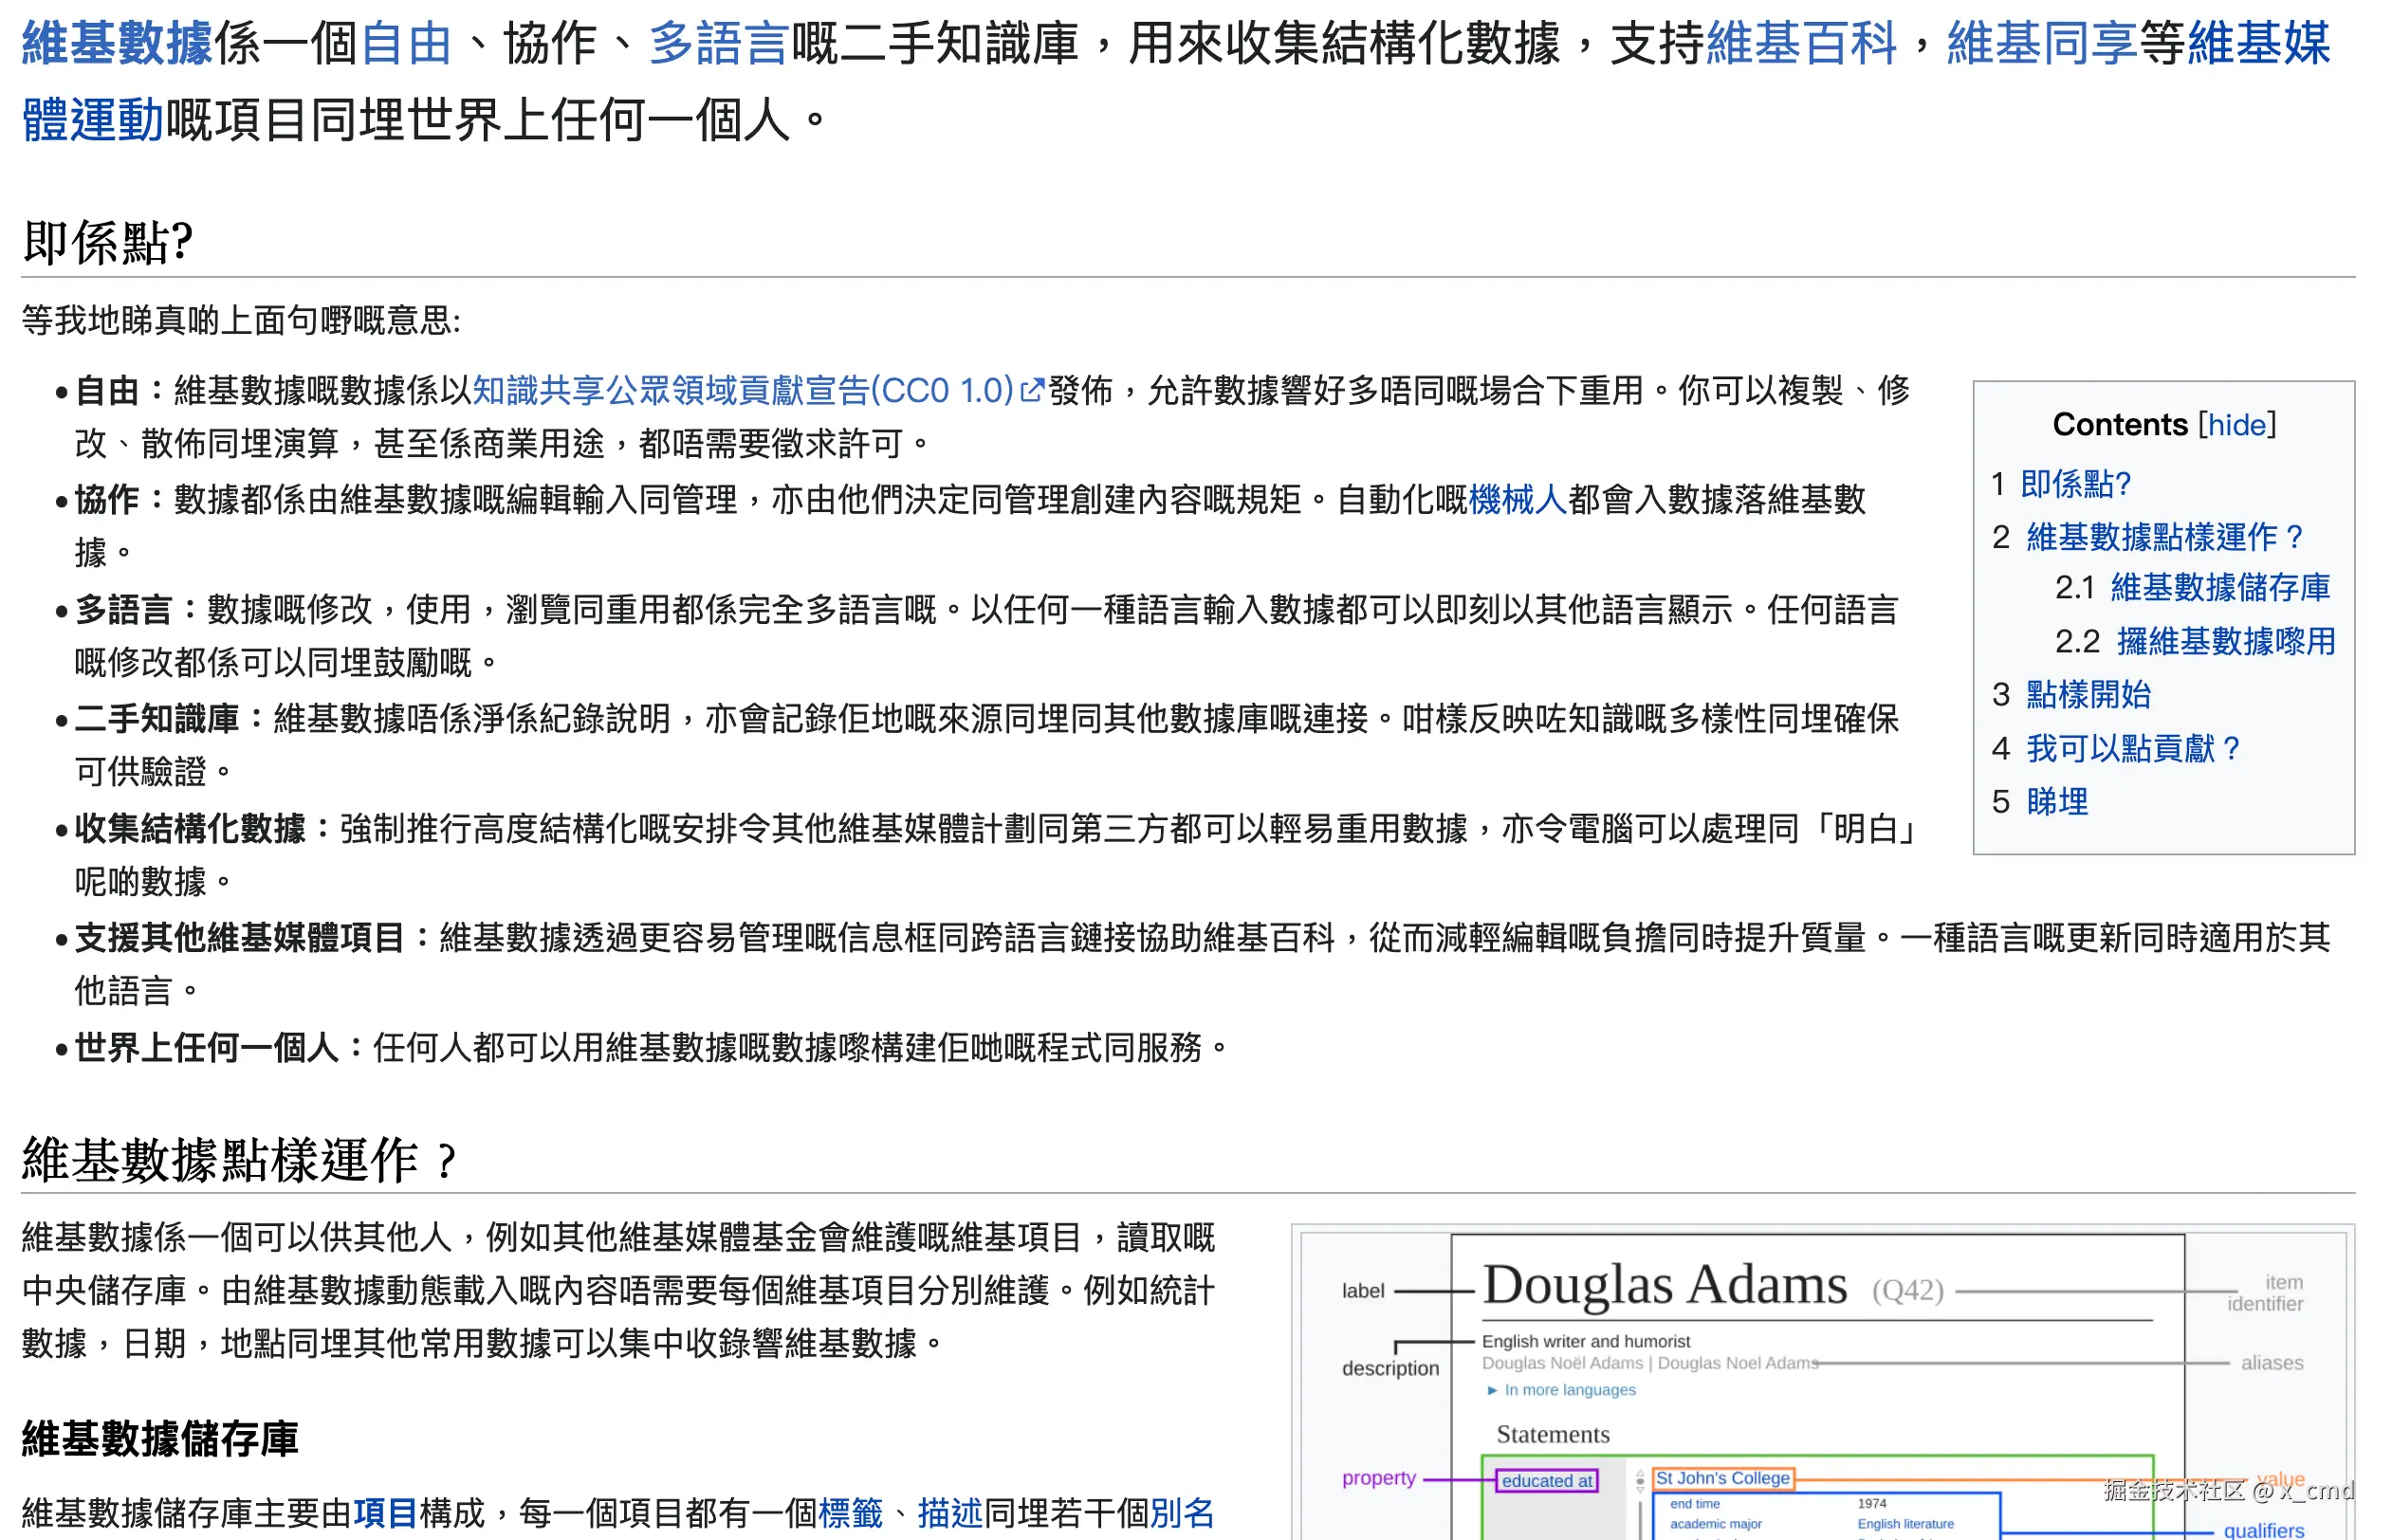Jump to contents entry 4 我可以點貢獻？
This screenshot has width=2392, height=1540.
pyautogui.click(x=2134, y=748)
